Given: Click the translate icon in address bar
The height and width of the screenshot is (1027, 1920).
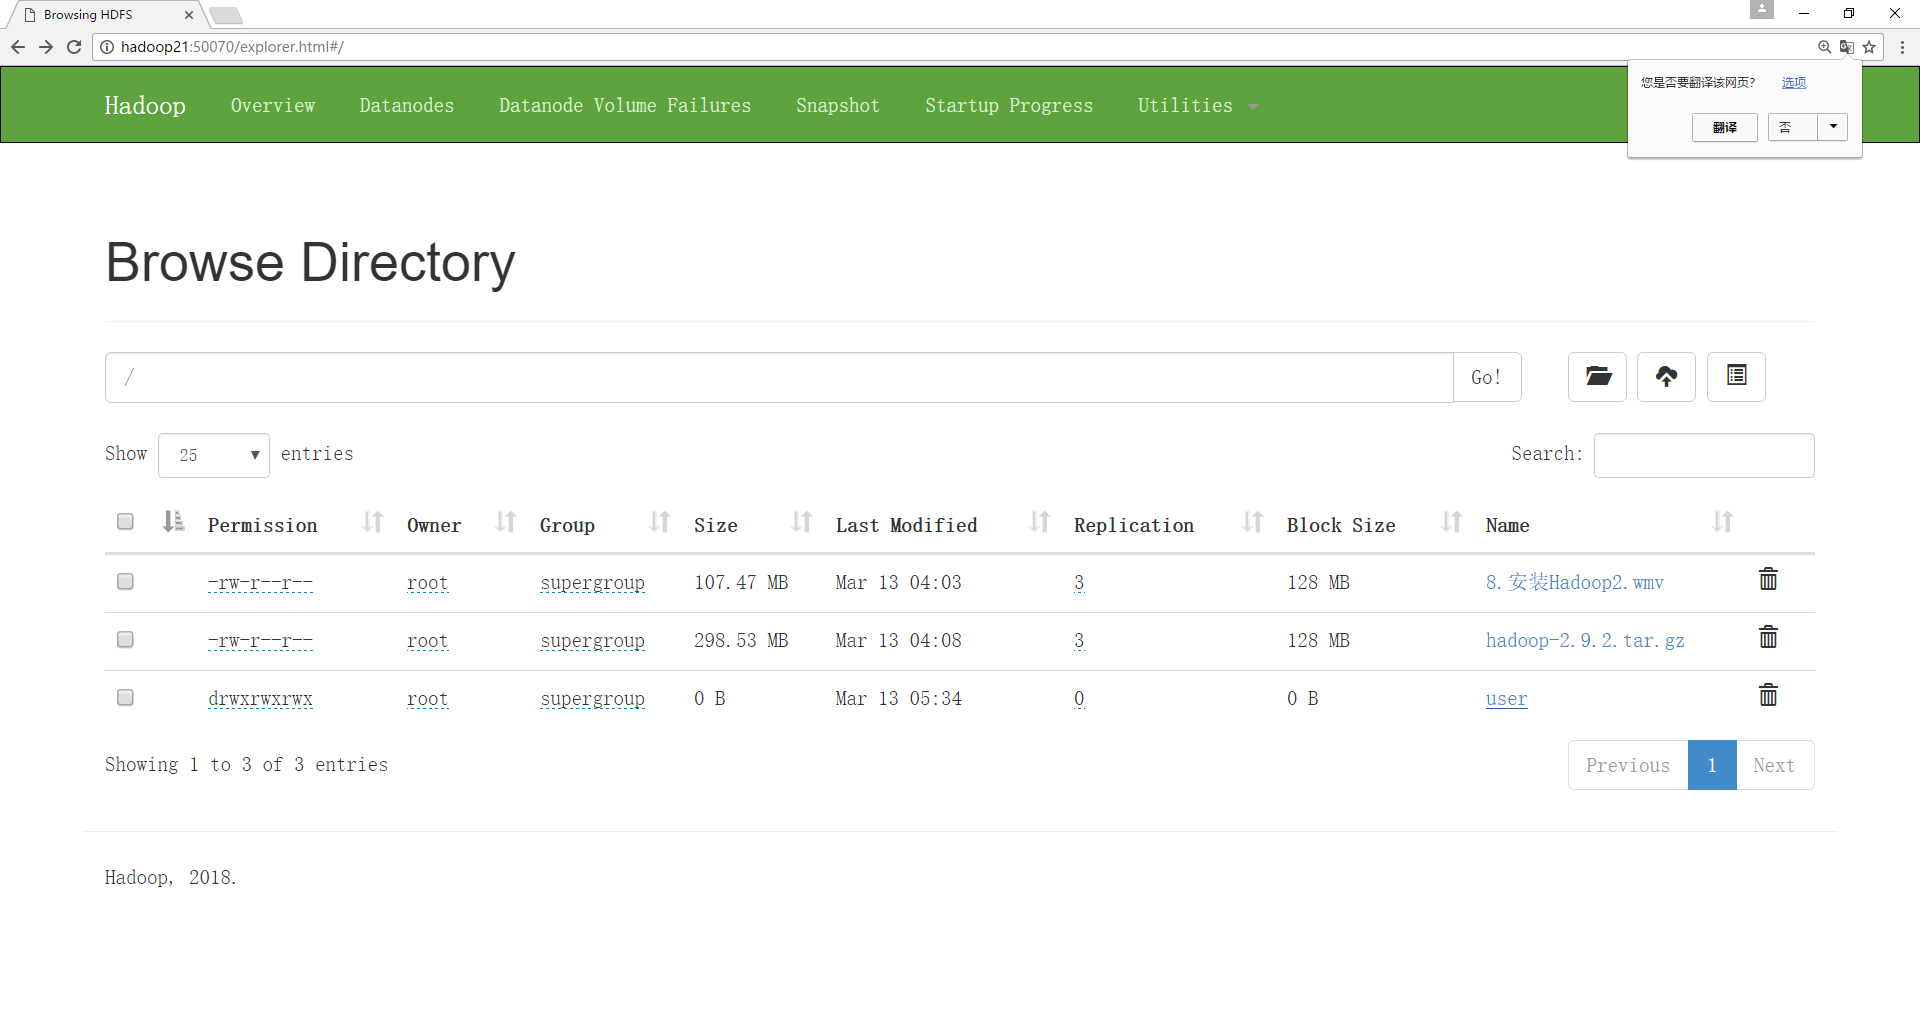Looking at the screenshot, I should click(x=1847, y=47).
